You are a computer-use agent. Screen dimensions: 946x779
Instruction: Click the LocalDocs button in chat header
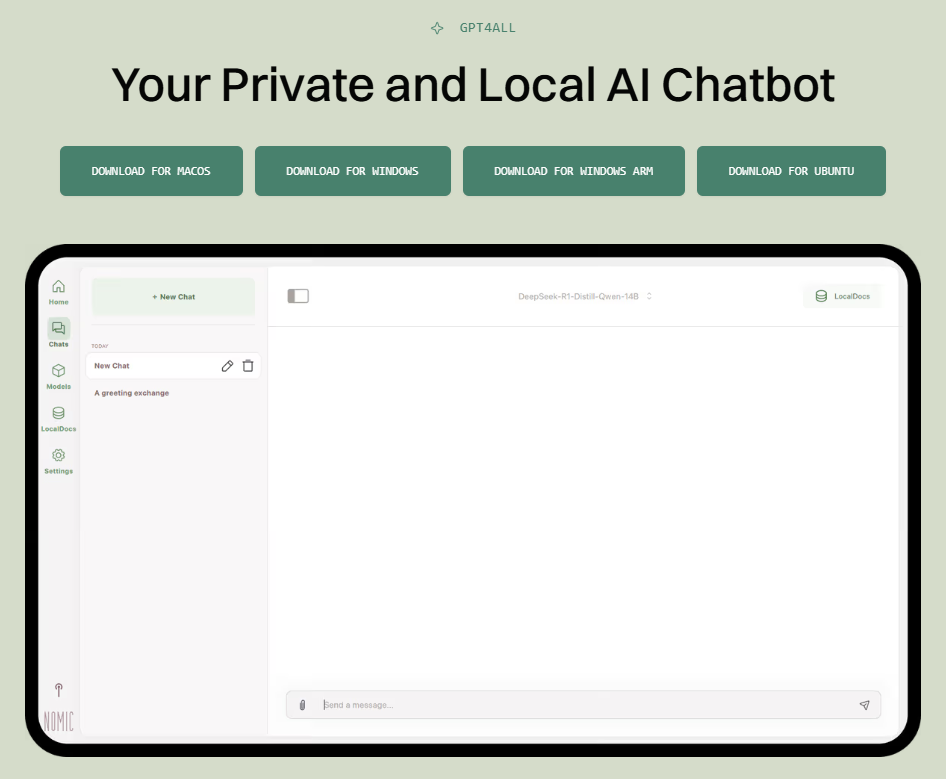point(842,296)
